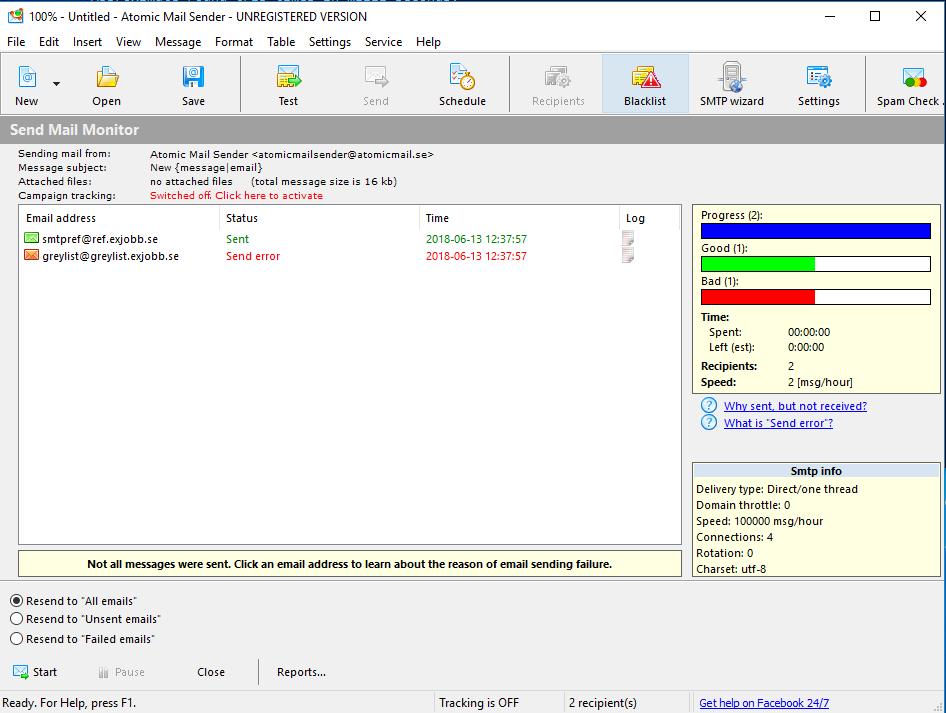The width and height of the screenshot is (946, 713).
Task: Open the Table menu
Action: (281, 42)
